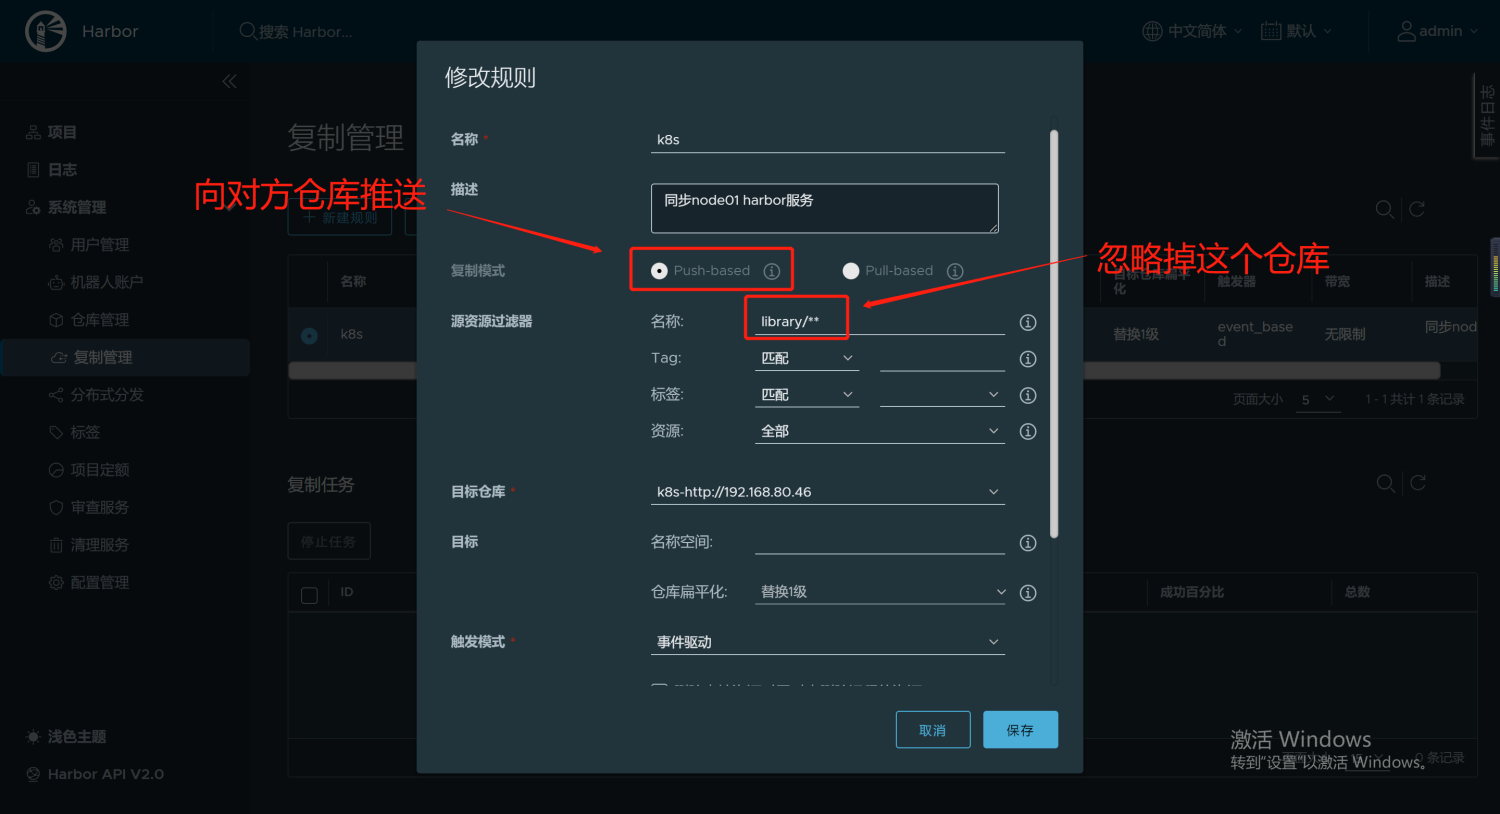Click the calendar icon next to 默认
1500x814 pixels.
(x=1271, y=31)
